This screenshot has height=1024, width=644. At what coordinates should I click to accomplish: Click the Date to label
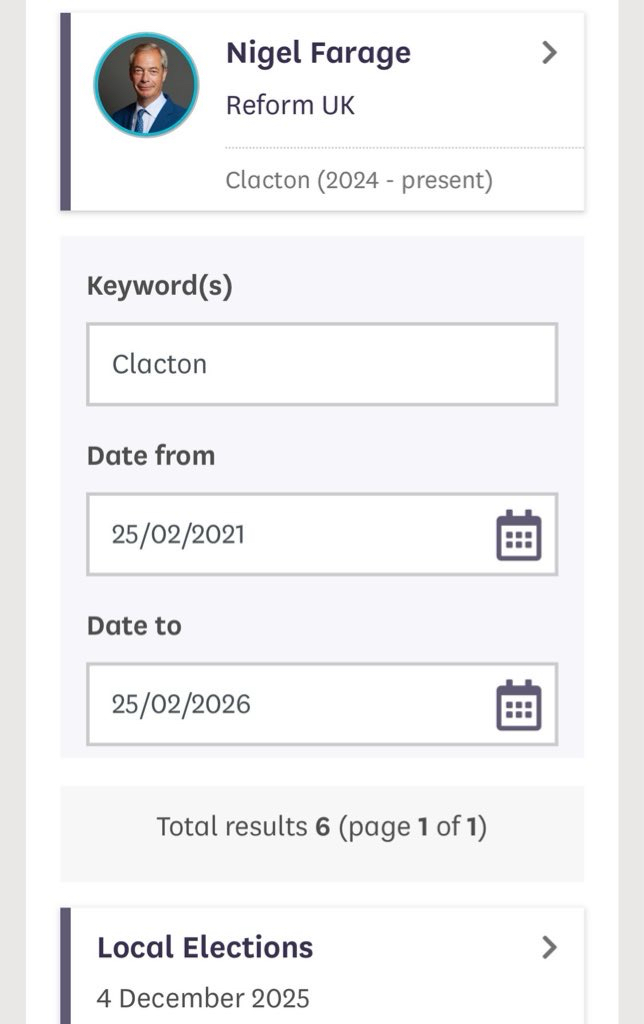coord(134,626)
